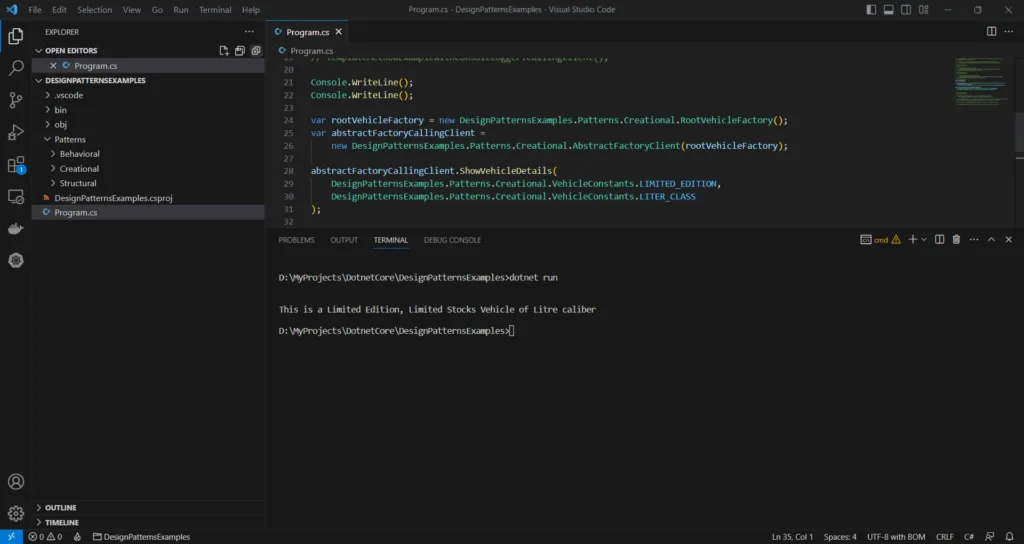
Task: Open the Edit menu
Action: point(59,10)
